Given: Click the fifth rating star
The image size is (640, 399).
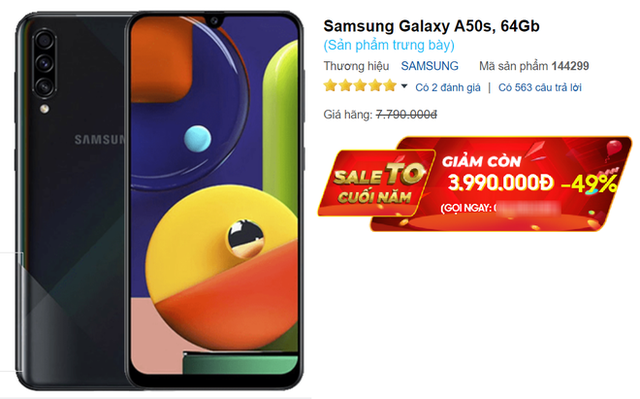Looking at the screenshot, I should pyautogui.click(x=390, y=86).
